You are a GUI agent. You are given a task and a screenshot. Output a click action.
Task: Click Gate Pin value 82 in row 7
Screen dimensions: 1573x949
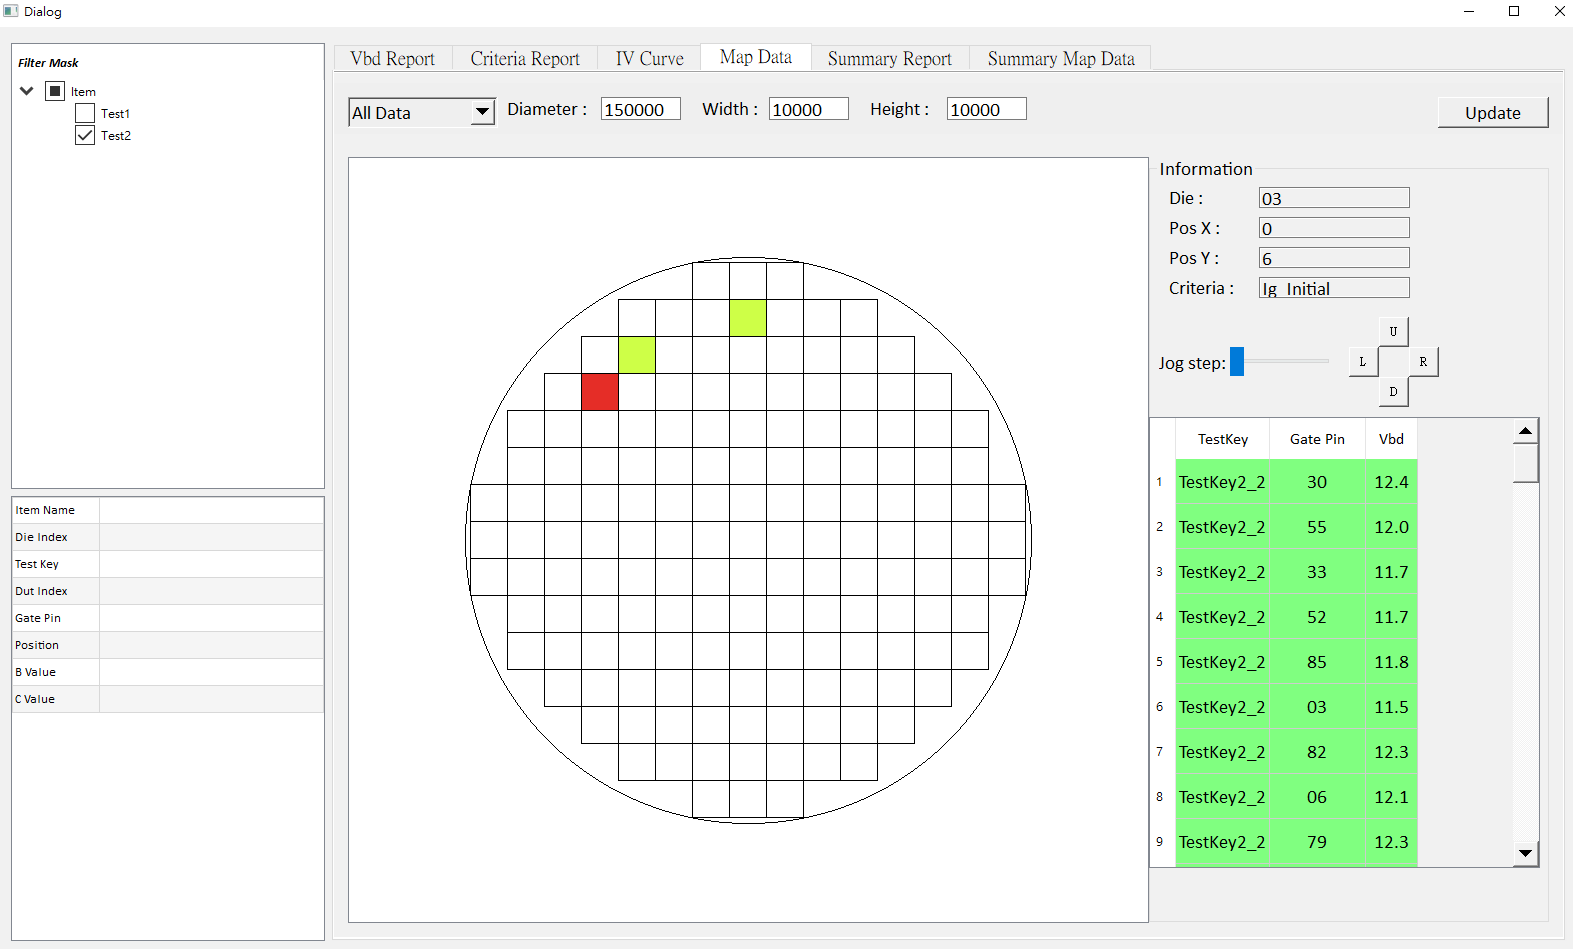[x=1317, y=752]
